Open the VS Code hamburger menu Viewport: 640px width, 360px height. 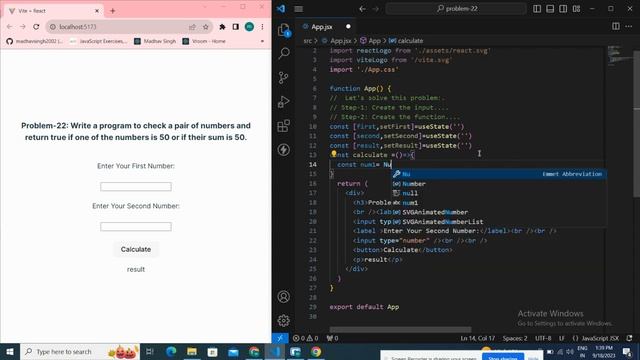(x=299, y=9)
